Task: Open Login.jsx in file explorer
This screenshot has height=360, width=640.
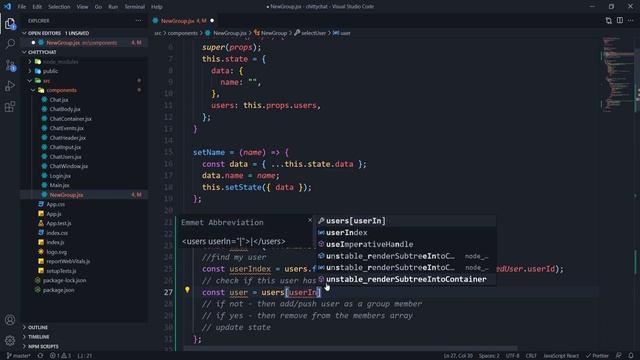Action: [60, 176]
